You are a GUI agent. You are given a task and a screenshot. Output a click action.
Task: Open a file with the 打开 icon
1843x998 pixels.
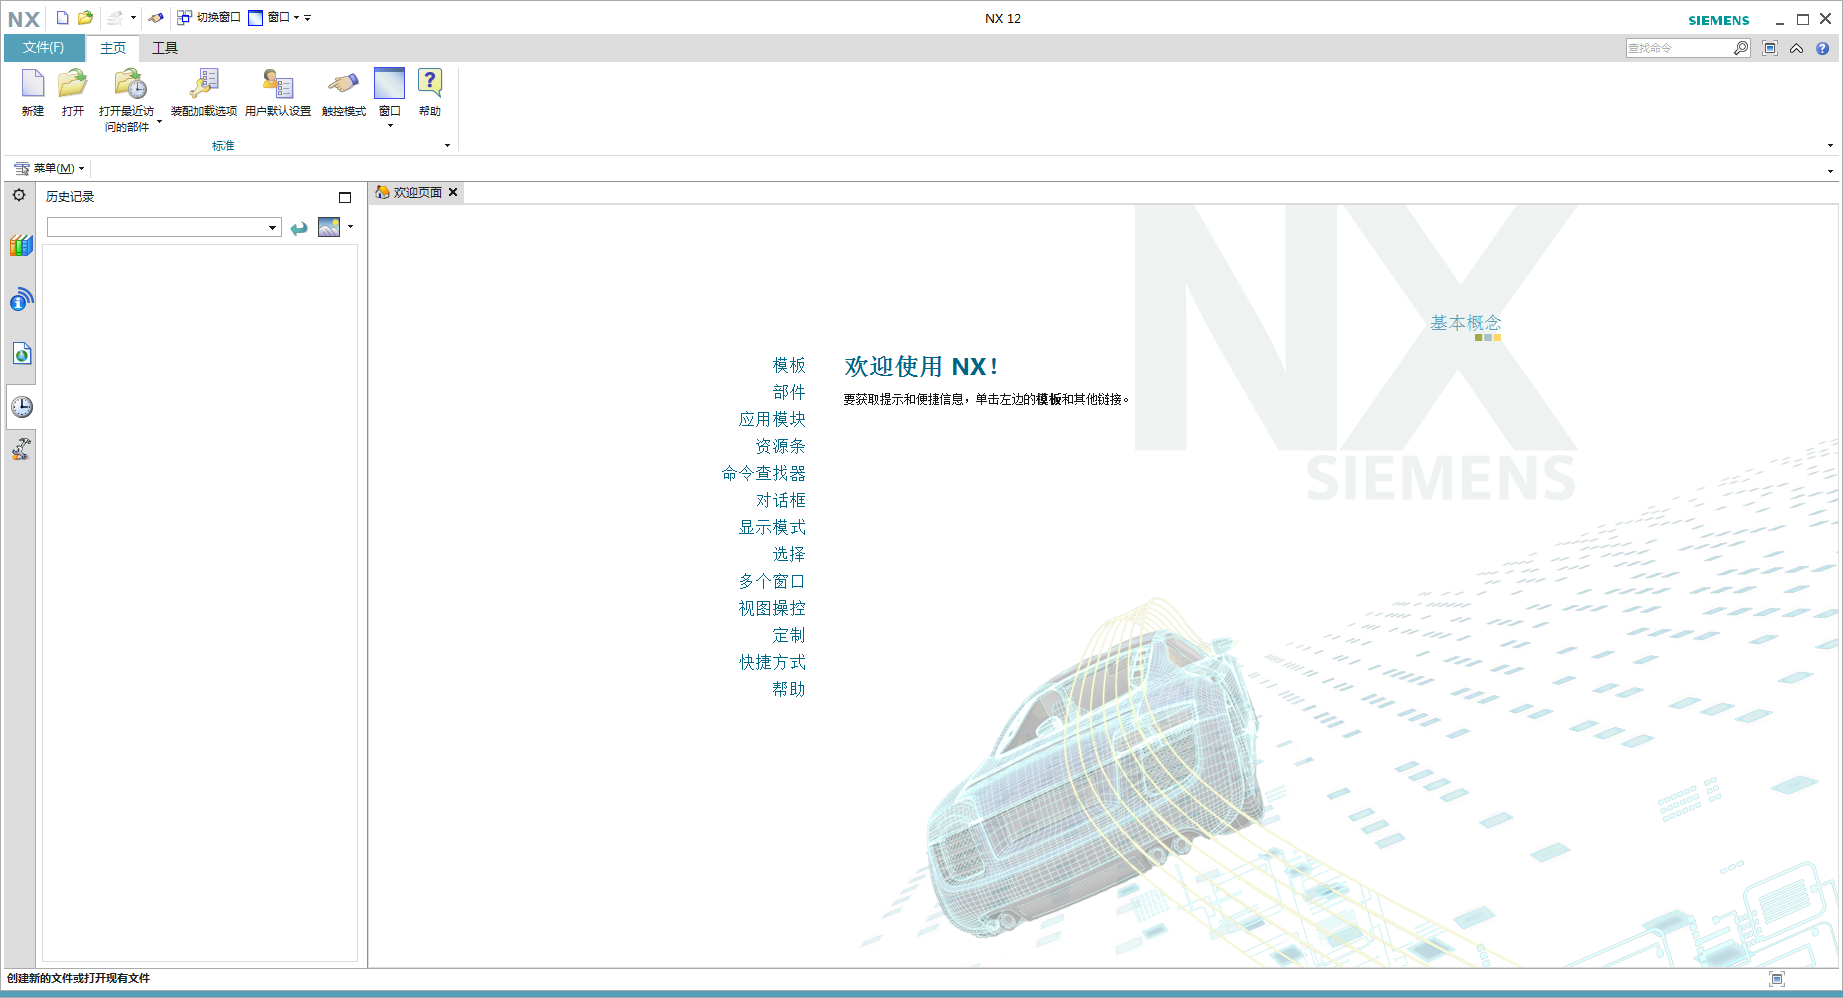click(x=71, y=95)
